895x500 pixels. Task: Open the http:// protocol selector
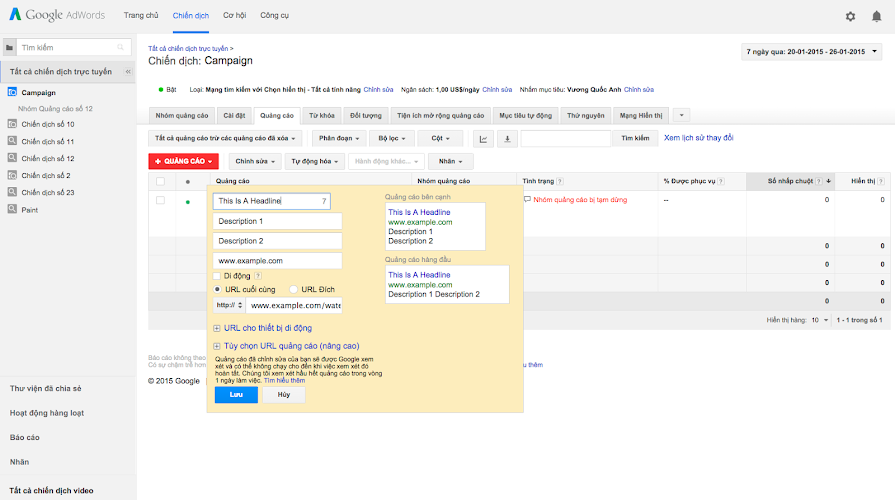point(229,305)
